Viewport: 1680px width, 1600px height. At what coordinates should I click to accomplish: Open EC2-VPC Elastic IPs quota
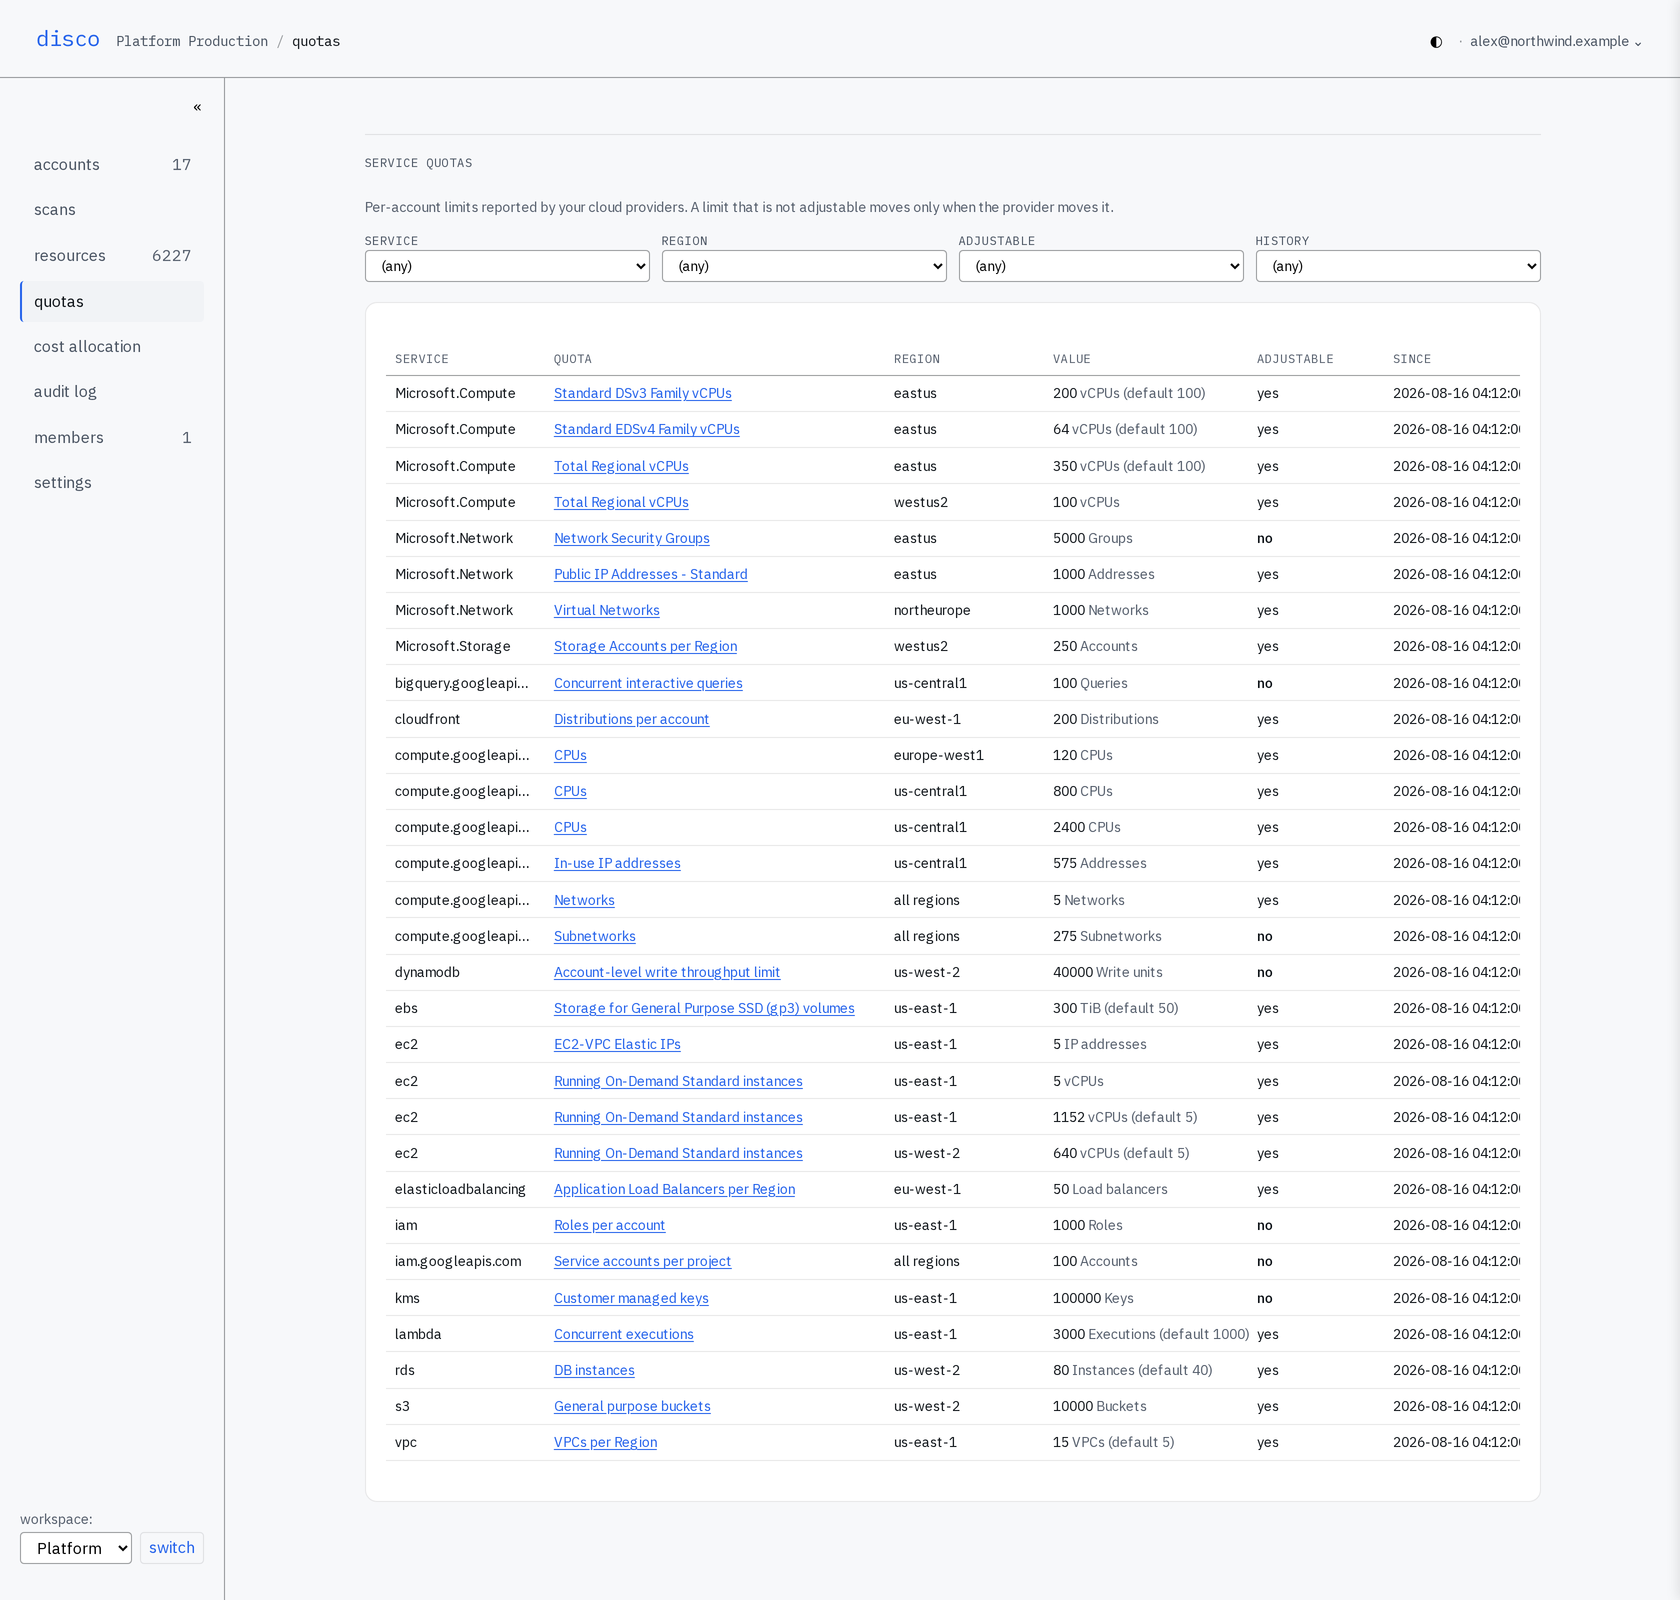coord(617,1045)
